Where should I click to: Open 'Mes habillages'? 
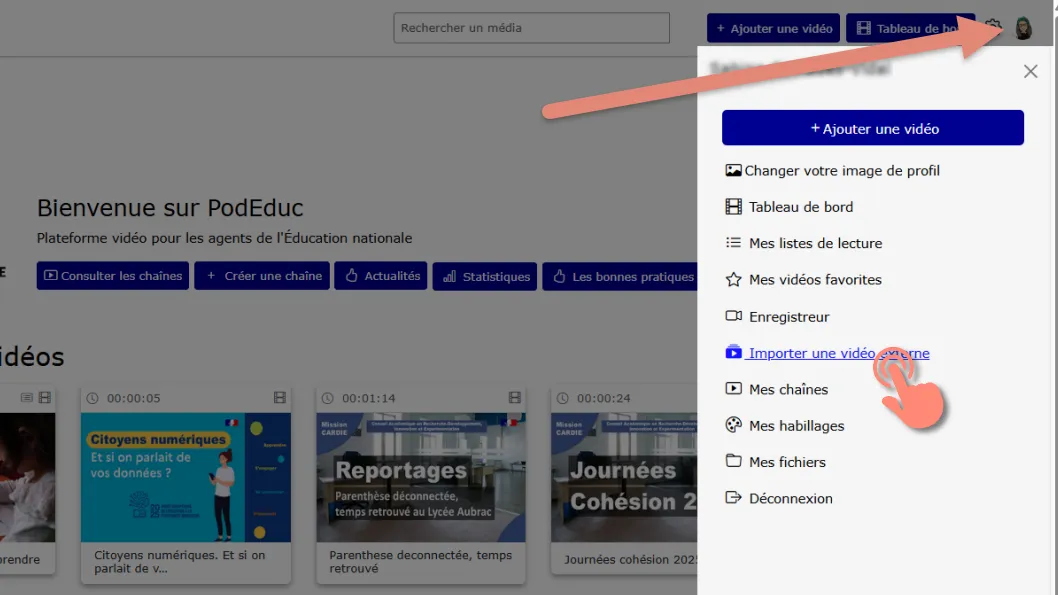pos(797,426)
